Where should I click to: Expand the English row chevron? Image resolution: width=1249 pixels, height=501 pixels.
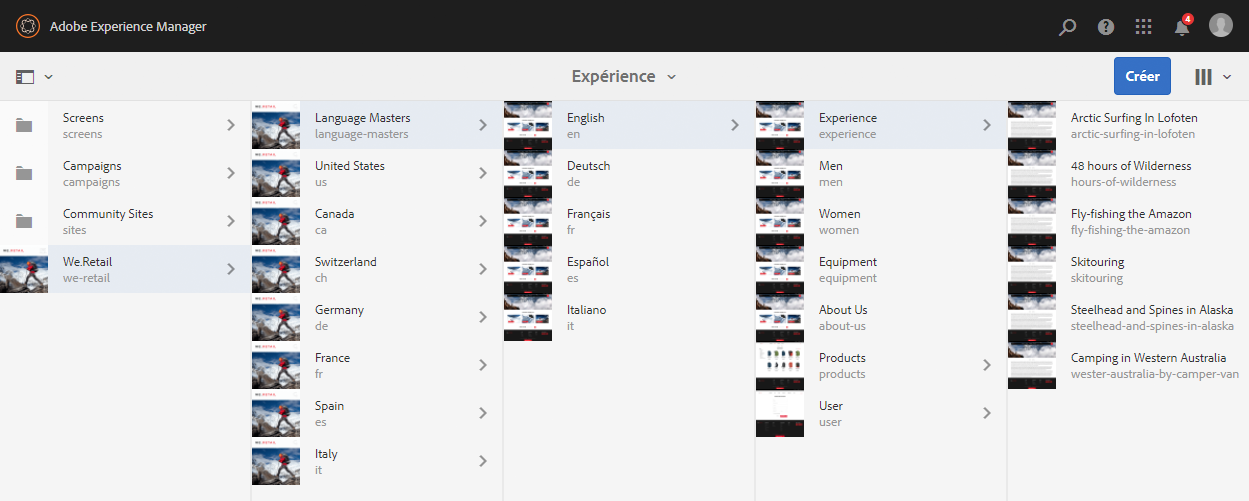[x=734, y=125]
